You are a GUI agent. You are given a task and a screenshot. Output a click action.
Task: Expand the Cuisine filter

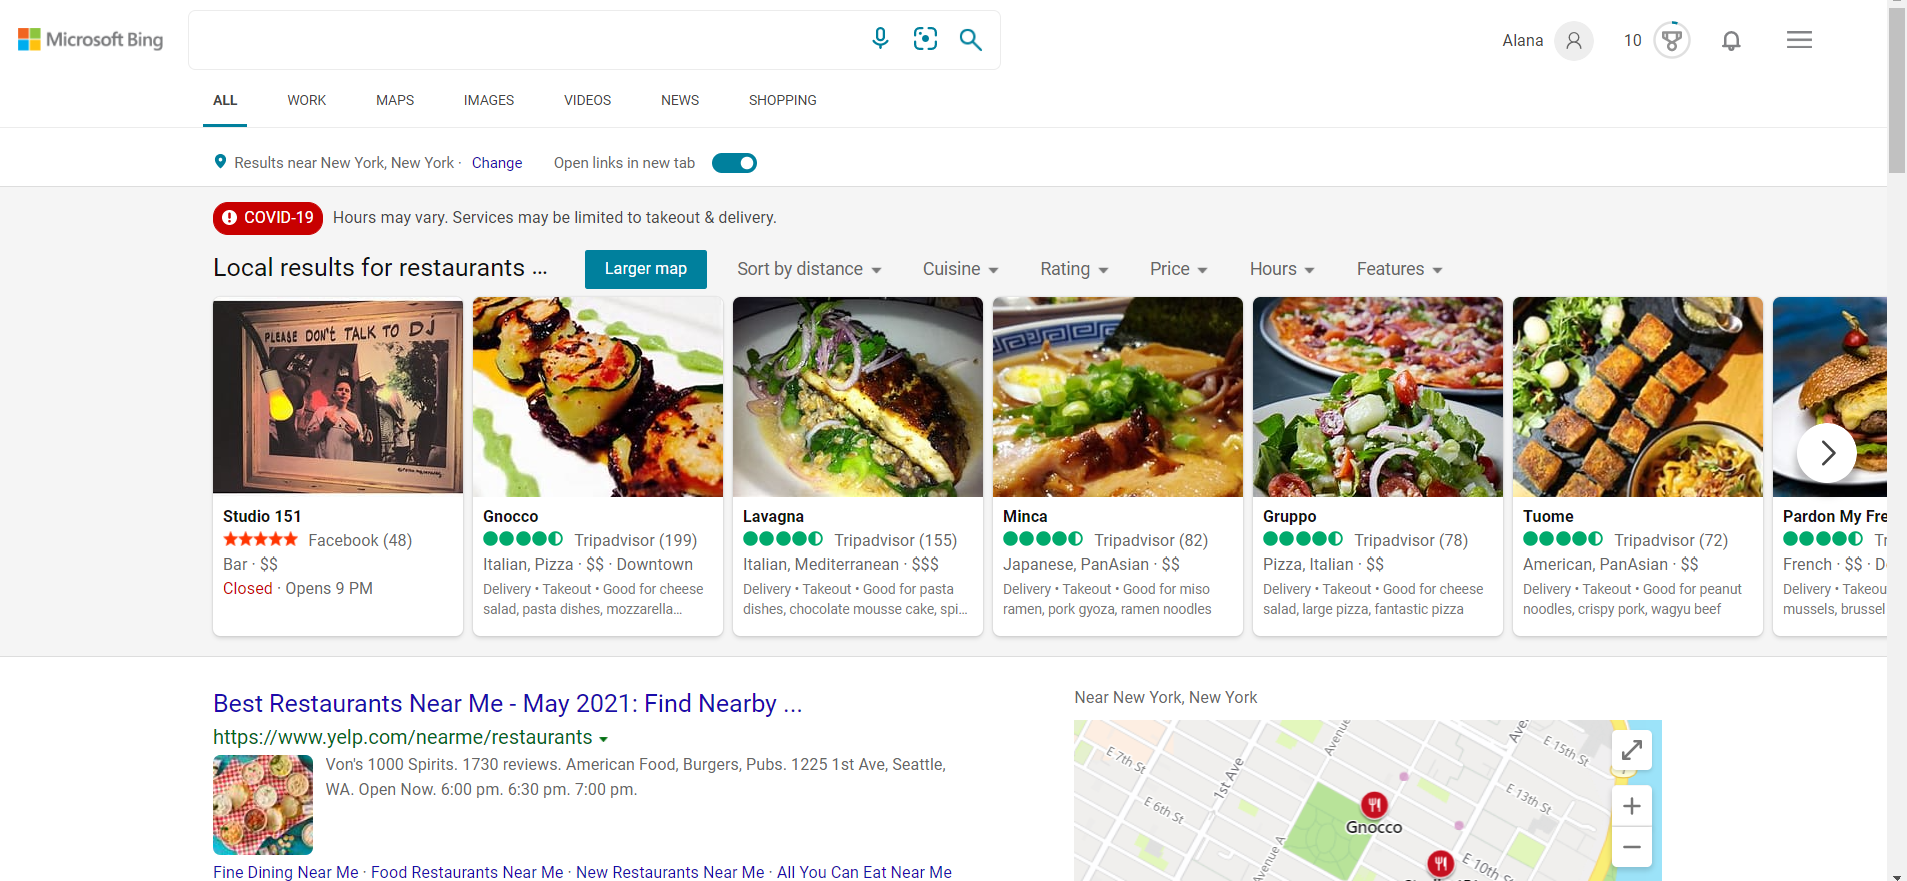(x=960, y=269)
